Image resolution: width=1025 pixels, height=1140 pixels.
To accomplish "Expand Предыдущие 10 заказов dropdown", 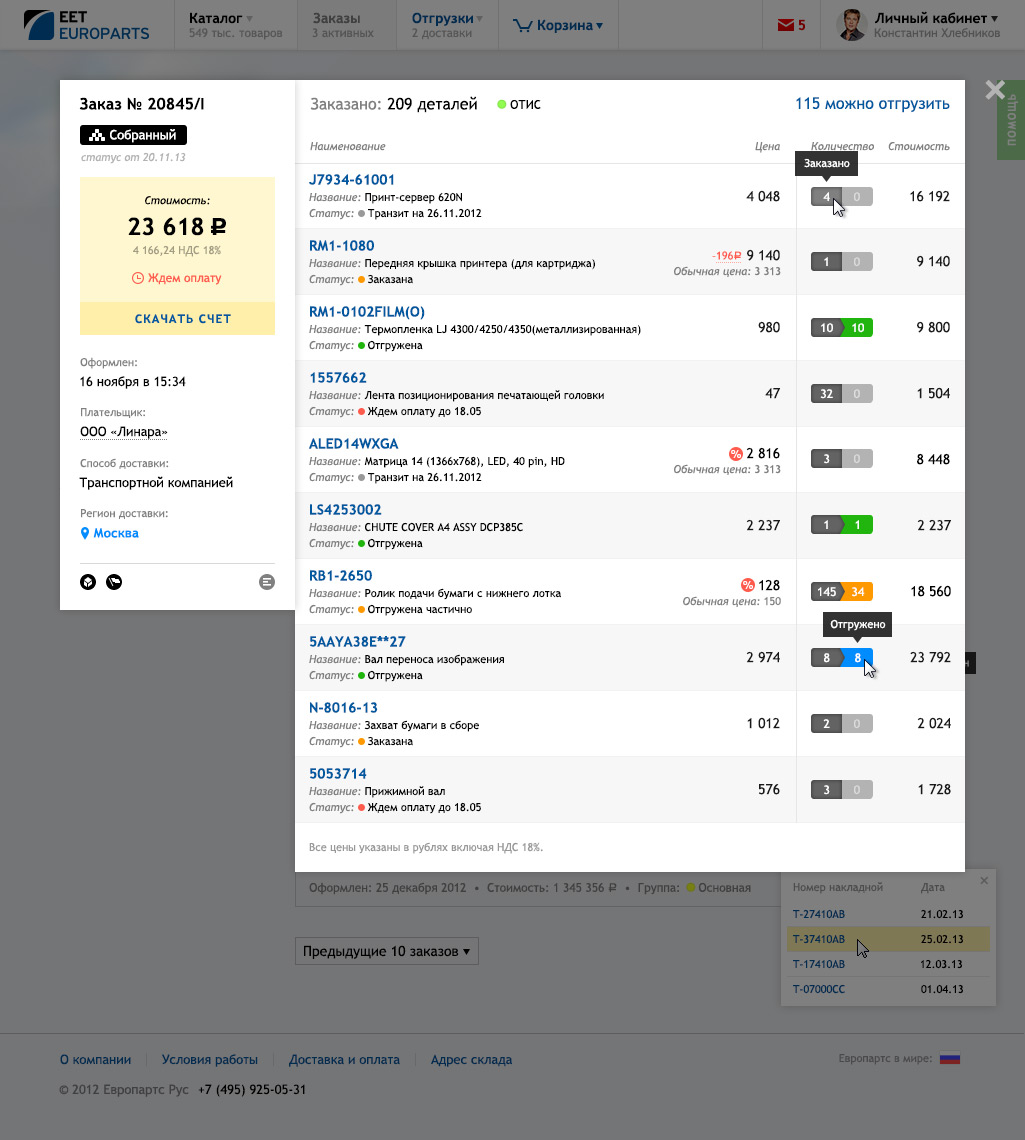I will click(386, 951).
